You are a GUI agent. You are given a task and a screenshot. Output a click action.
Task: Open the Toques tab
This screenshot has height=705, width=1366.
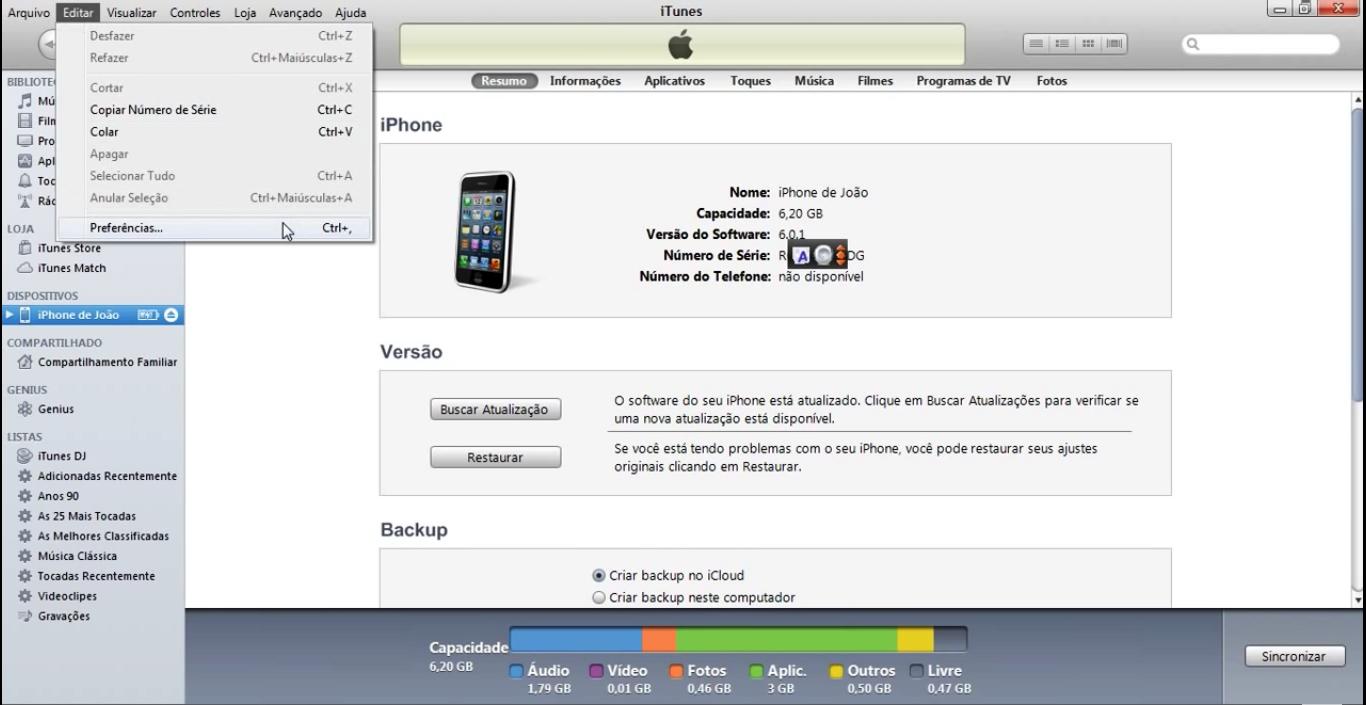pos(750,81)
